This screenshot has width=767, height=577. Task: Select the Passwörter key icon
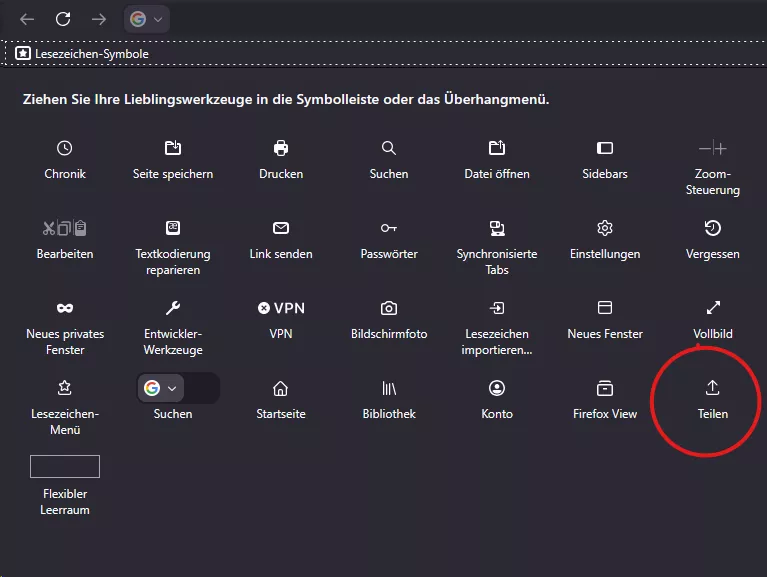click(x=389, y=228)
